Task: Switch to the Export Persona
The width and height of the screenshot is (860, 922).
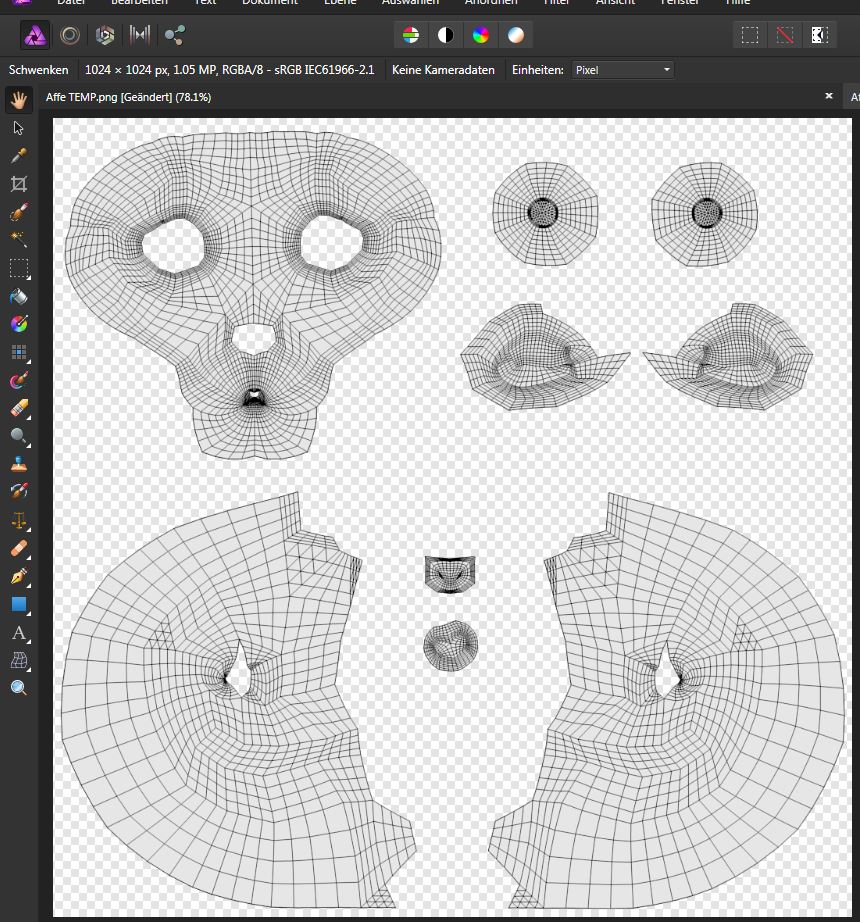Action: (x=175, y=36)
